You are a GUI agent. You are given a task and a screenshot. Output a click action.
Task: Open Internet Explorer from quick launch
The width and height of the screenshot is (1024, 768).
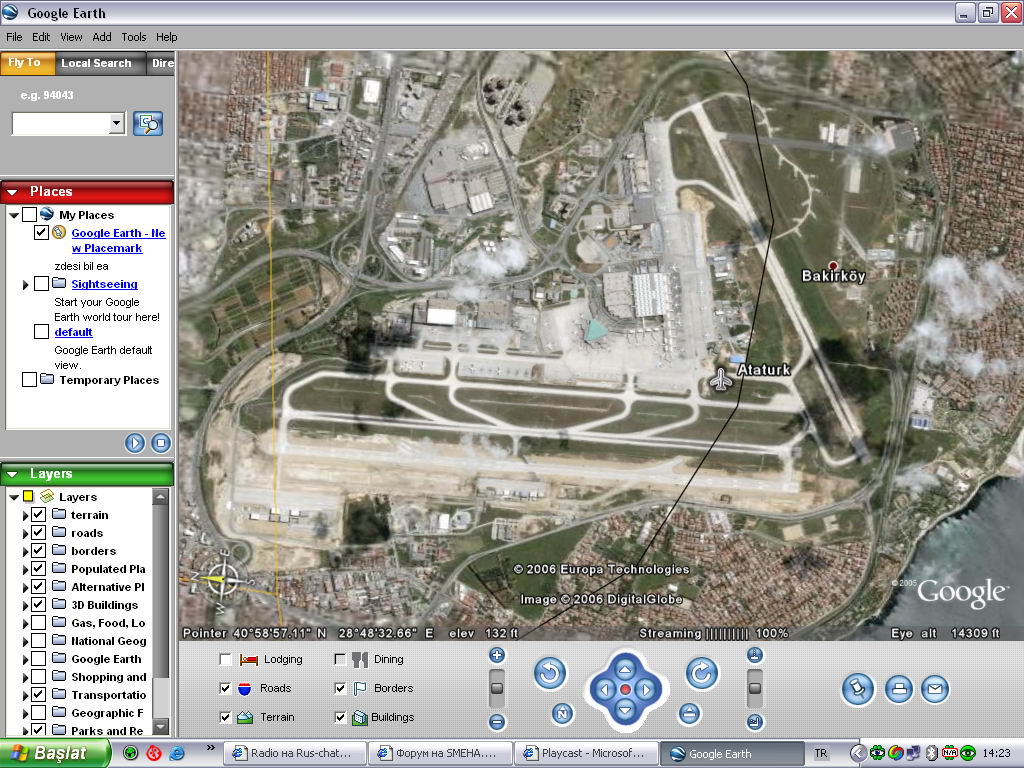click(177, 753)
